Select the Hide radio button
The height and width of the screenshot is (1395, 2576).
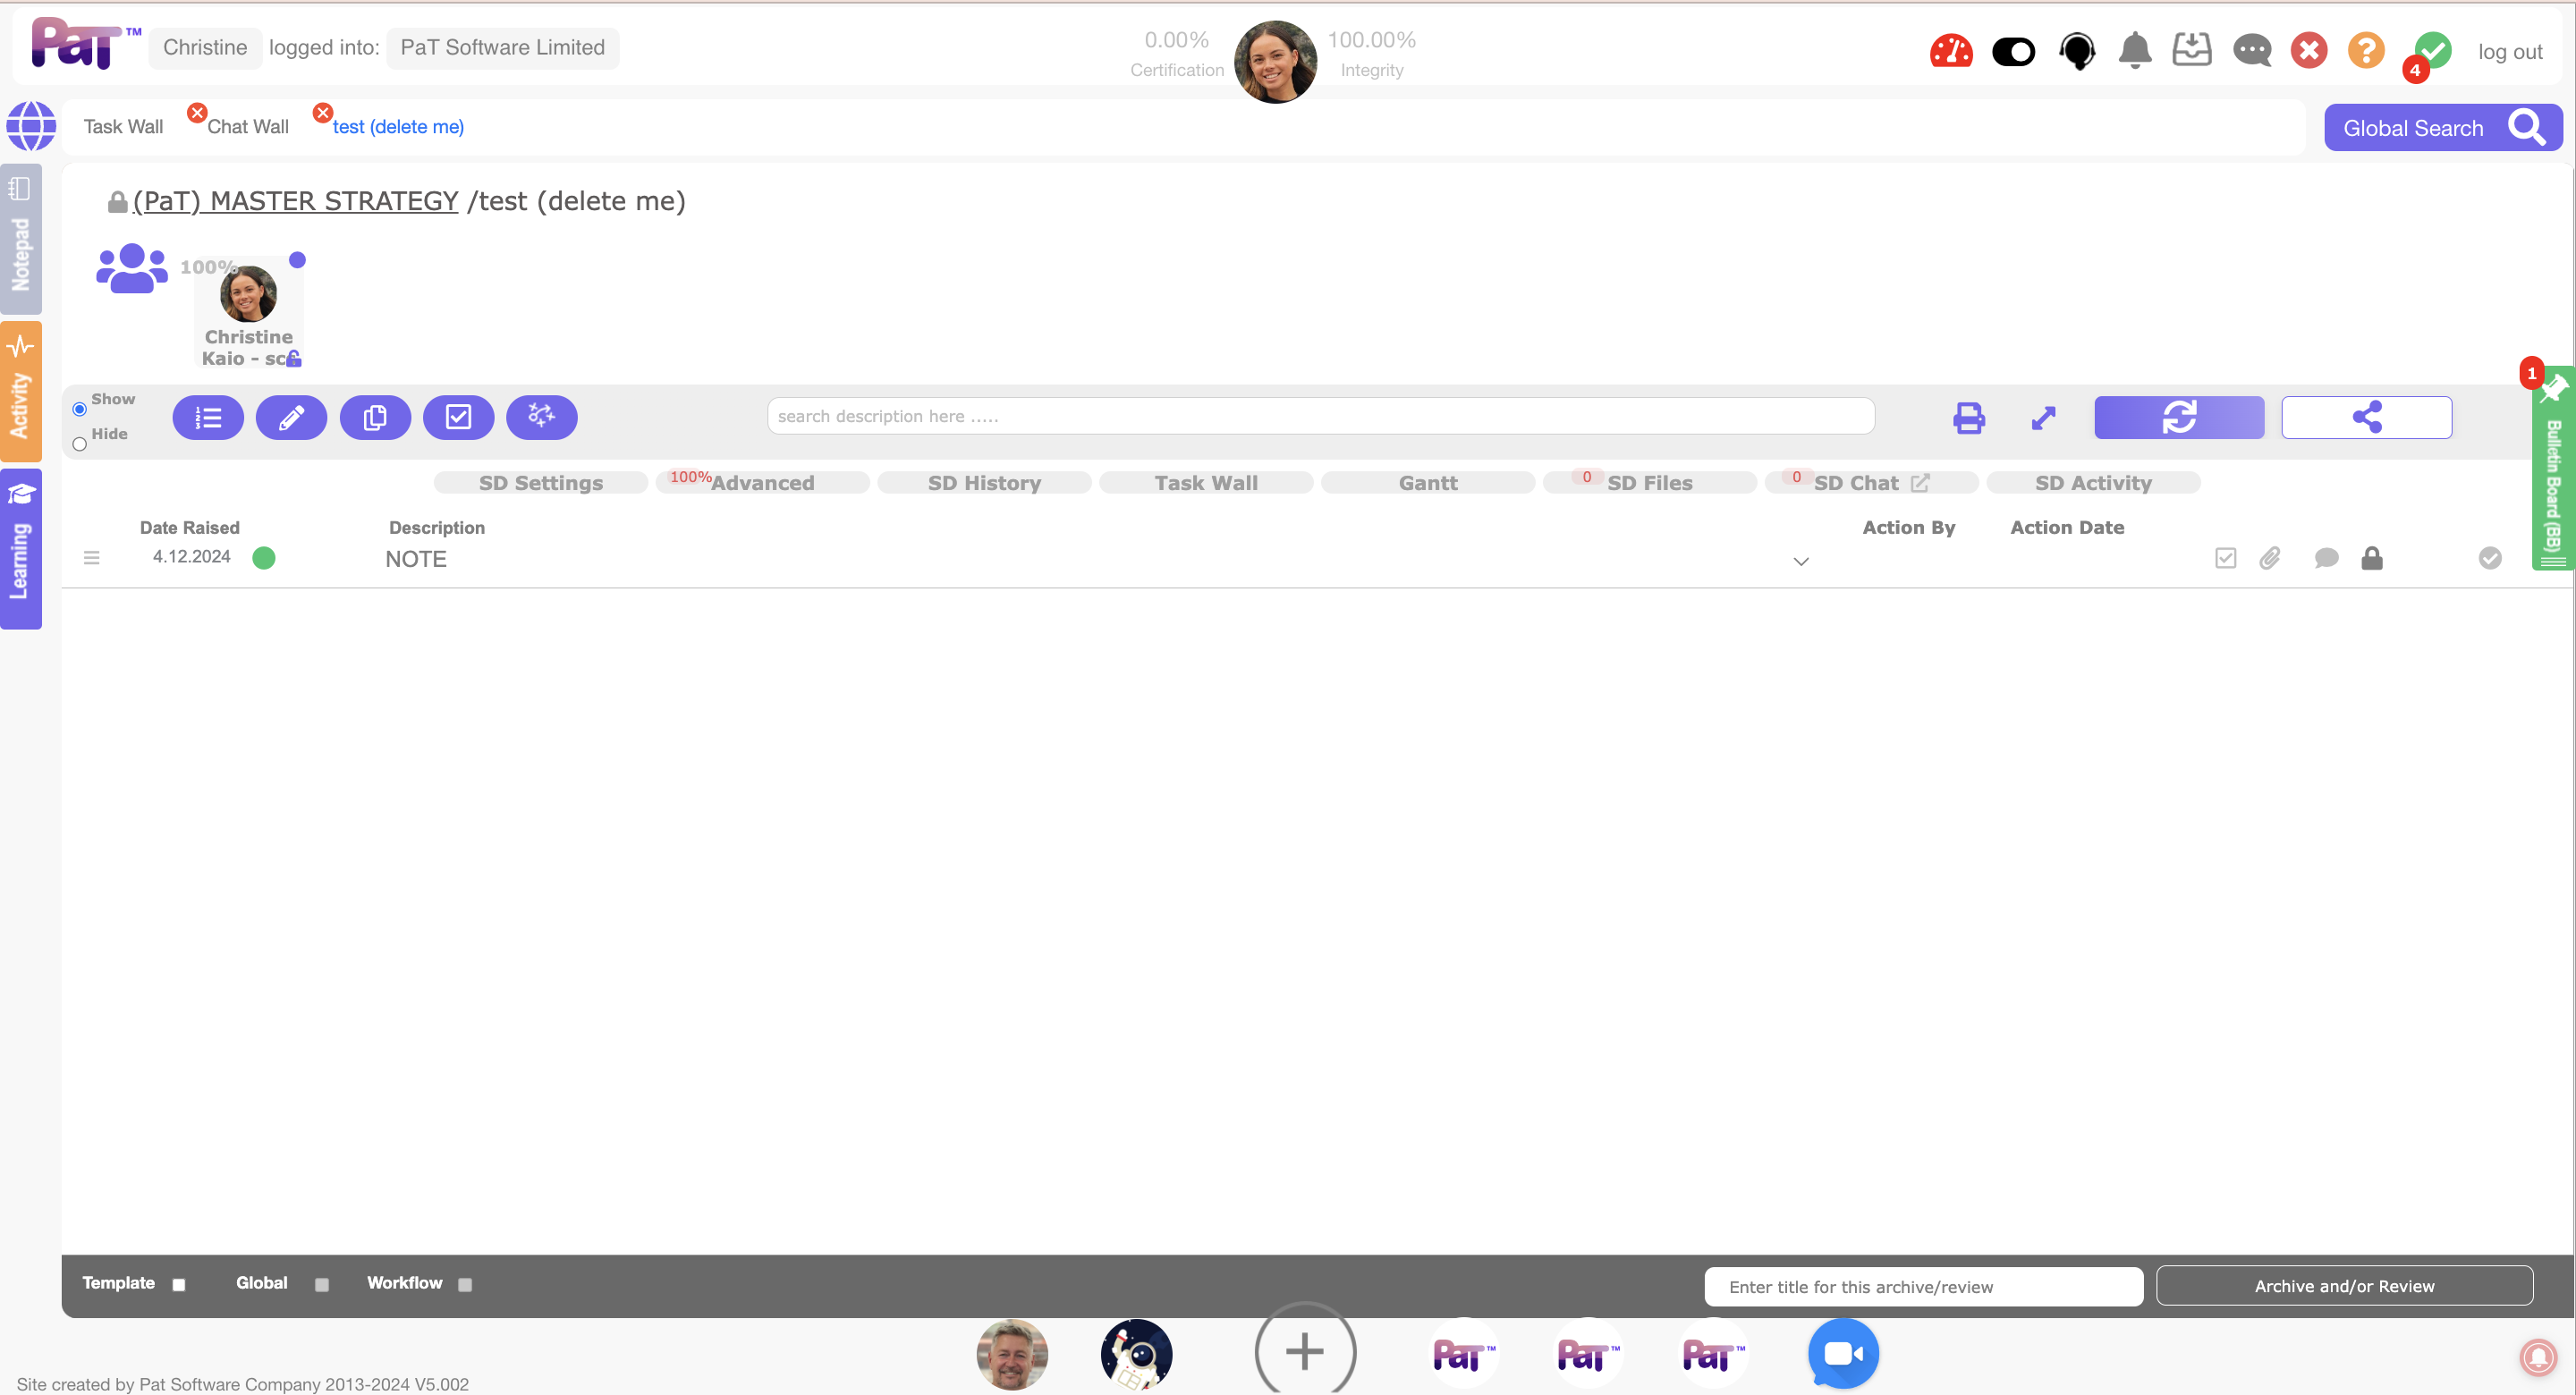point(80,444)
